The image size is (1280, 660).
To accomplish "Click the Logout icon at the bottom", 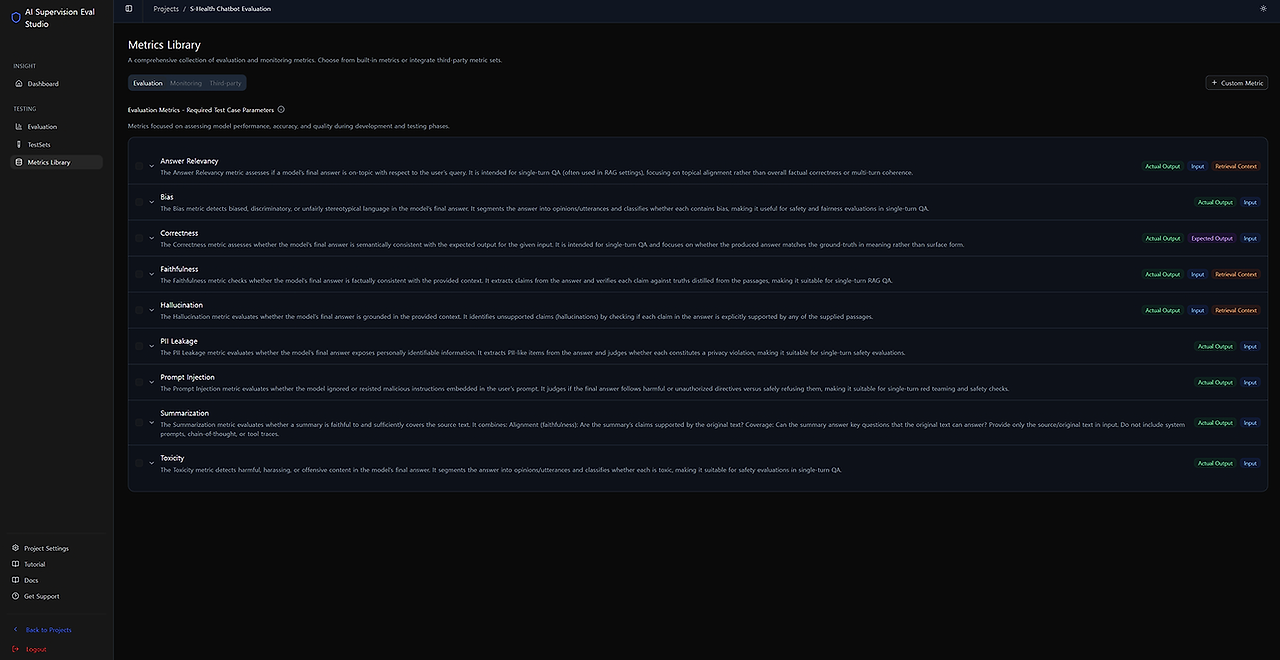I will (x=14, y=647).
